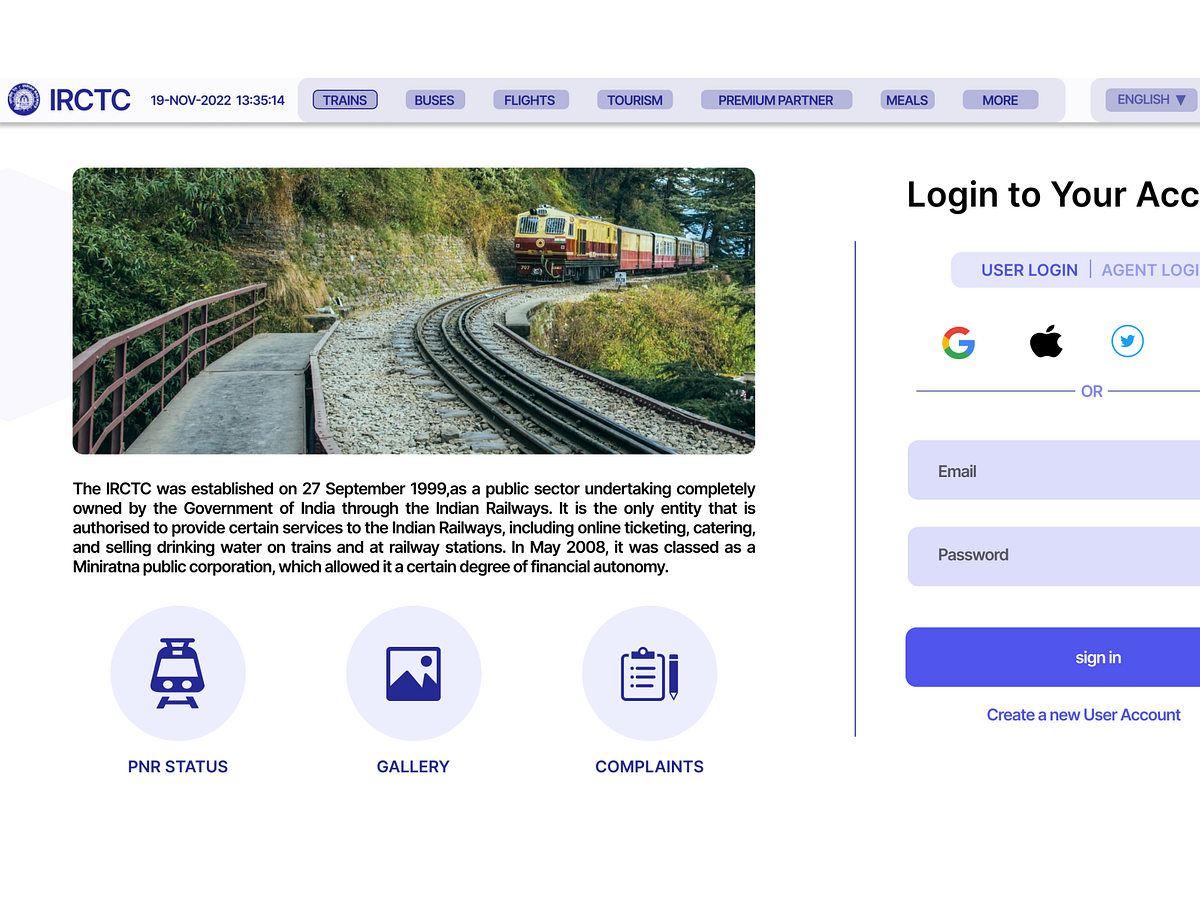1200x900 pixels.
Task: Click the IRCTC railway logo emblem
Action: coord(23,100)
